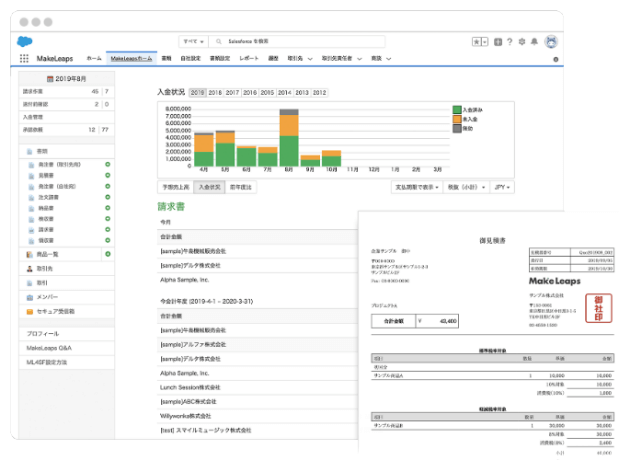Screen dimensions: 619x460
Task: Open the favorites star icon
Action: [x=476, y=42]
